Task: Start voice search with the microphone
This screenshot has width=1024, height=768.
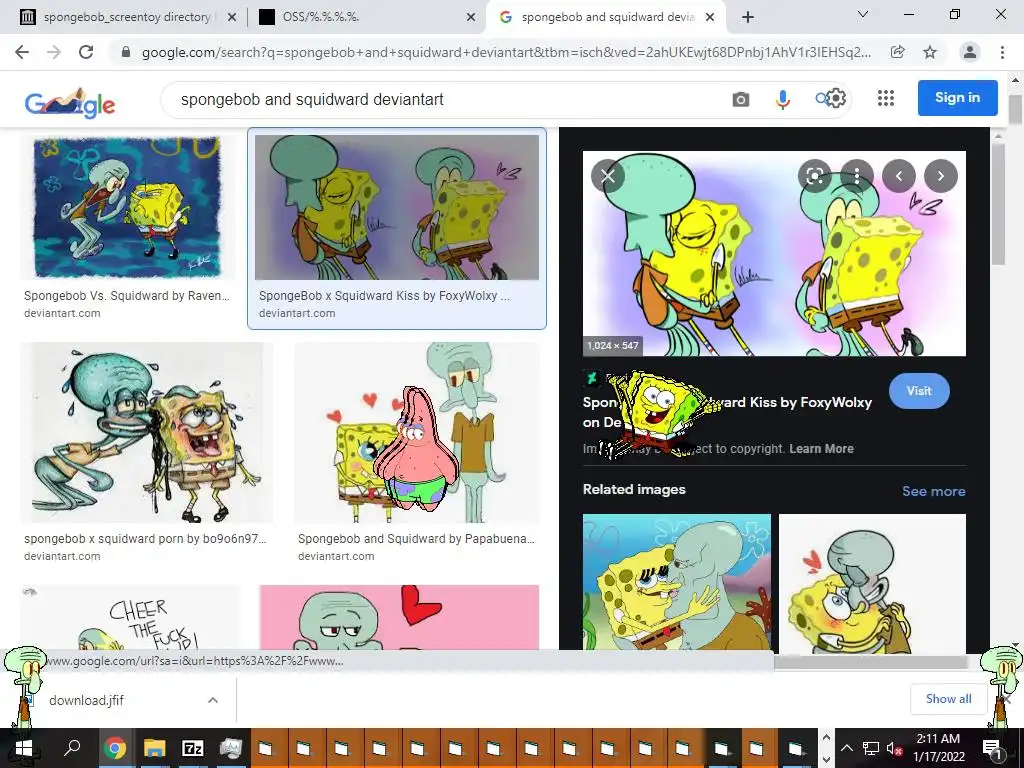Action: click(x=782, y=99)
